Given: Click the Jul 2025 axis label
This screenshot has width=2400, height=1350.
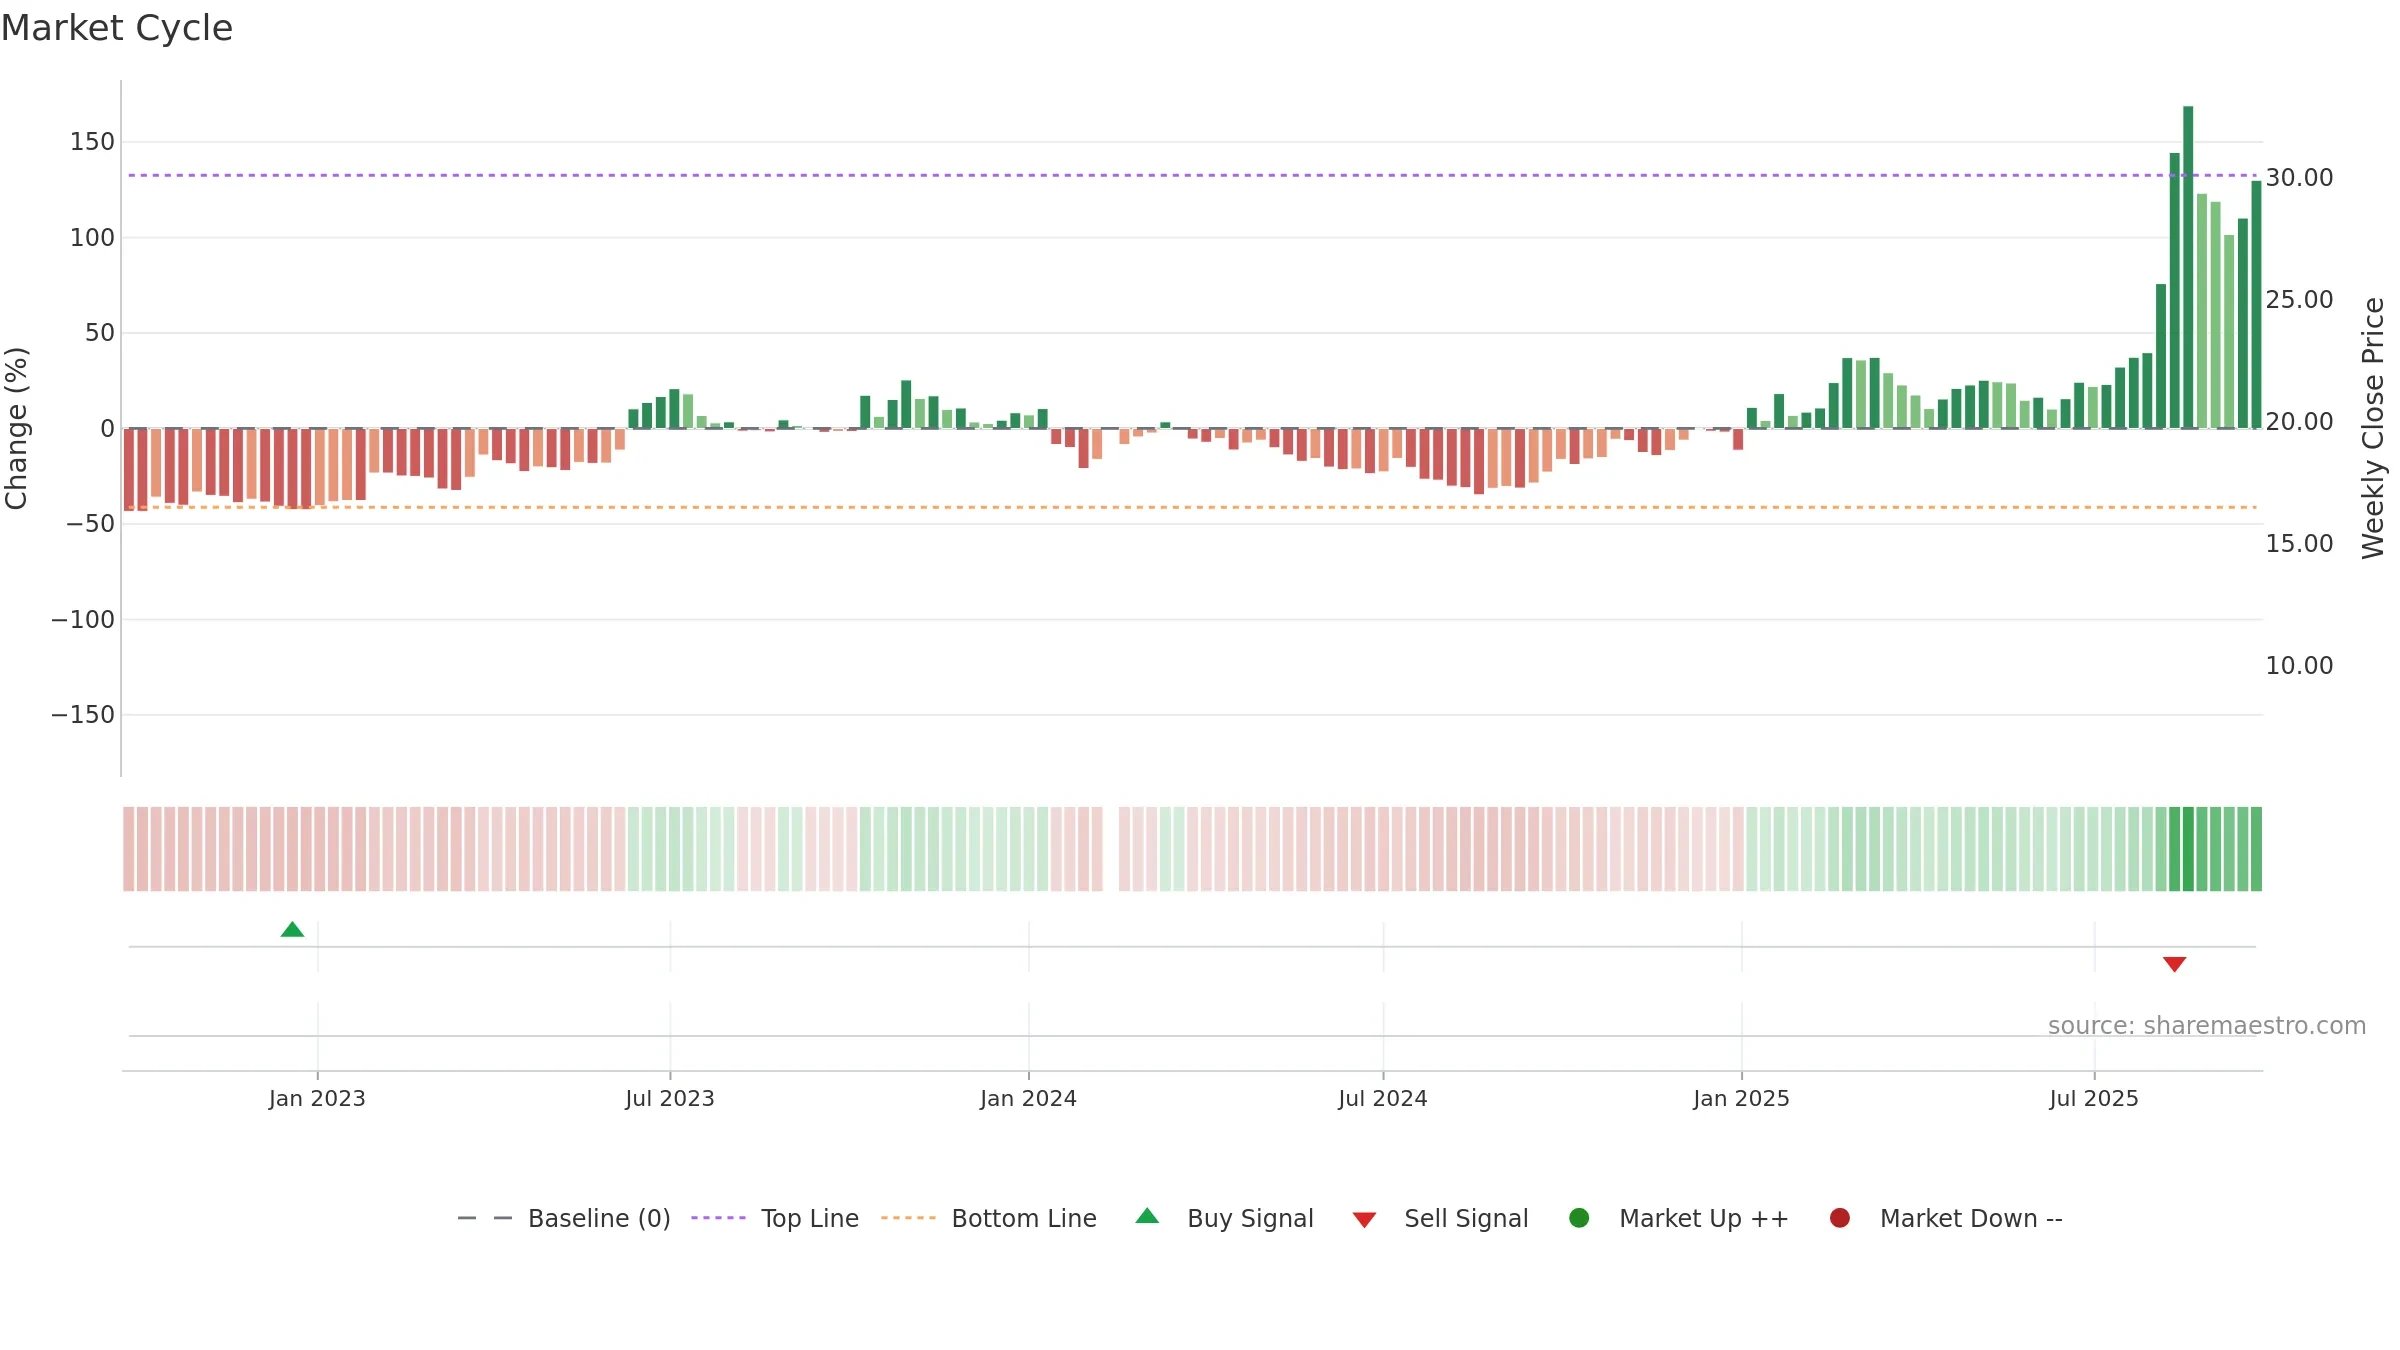Looking at the screenshot, I should pos(2094,1098).
